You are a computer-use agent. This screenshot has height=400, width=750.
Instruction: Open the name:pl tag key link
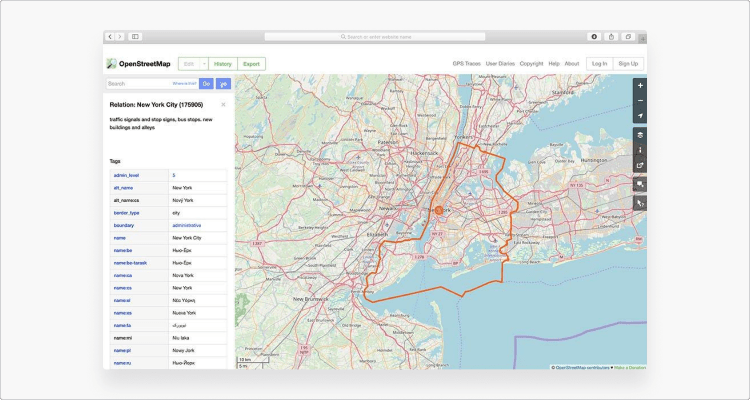[x=122, y=350]
